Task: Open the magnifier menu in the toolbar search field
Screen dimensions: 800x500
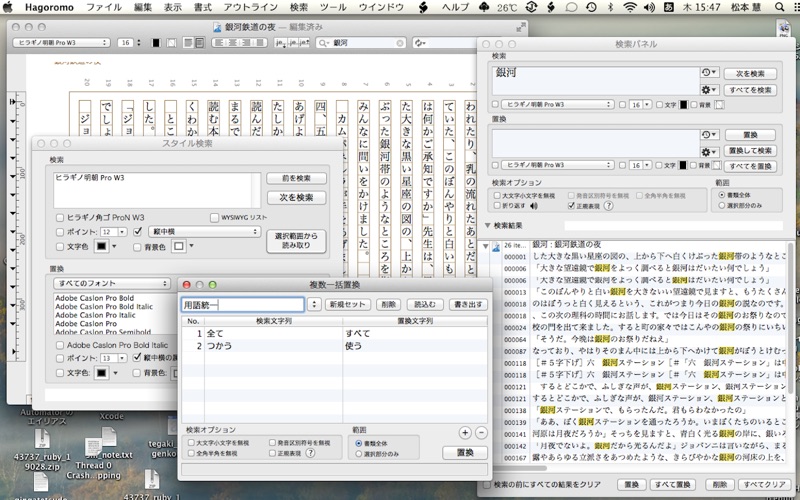Action: click(x=323, y=43)
